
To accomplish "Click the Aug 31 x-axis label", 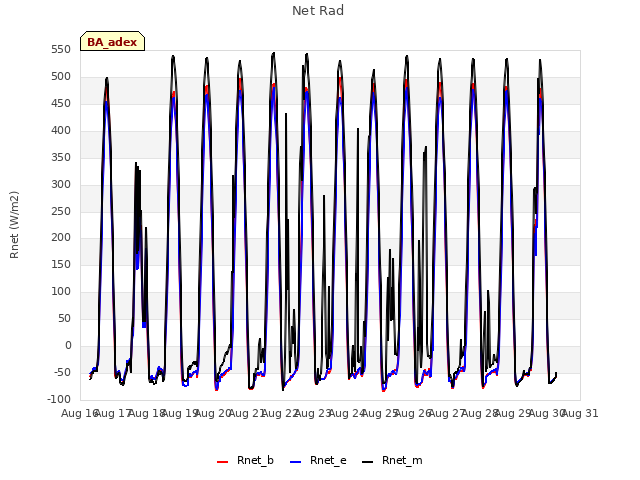I will 580,414.
